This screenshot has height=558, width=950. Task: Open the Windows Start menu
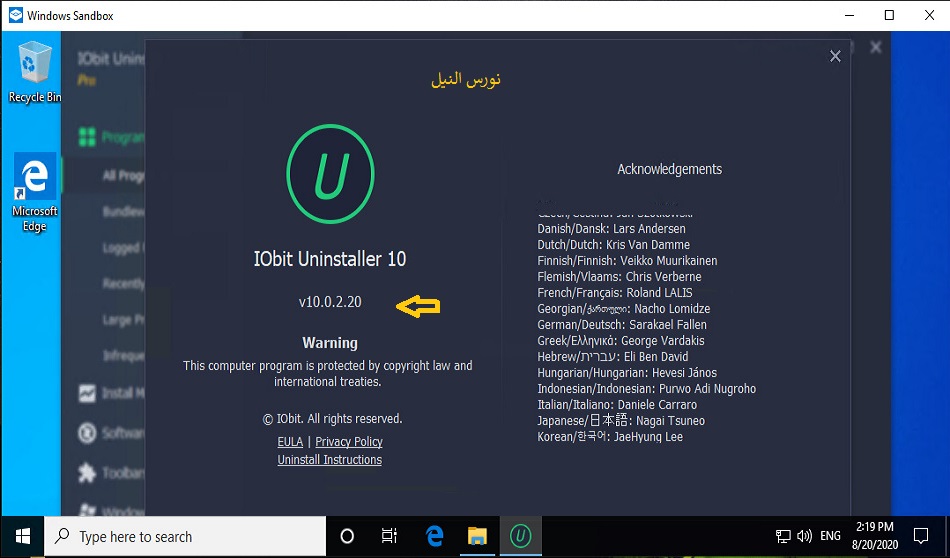[x=22, y=536]
